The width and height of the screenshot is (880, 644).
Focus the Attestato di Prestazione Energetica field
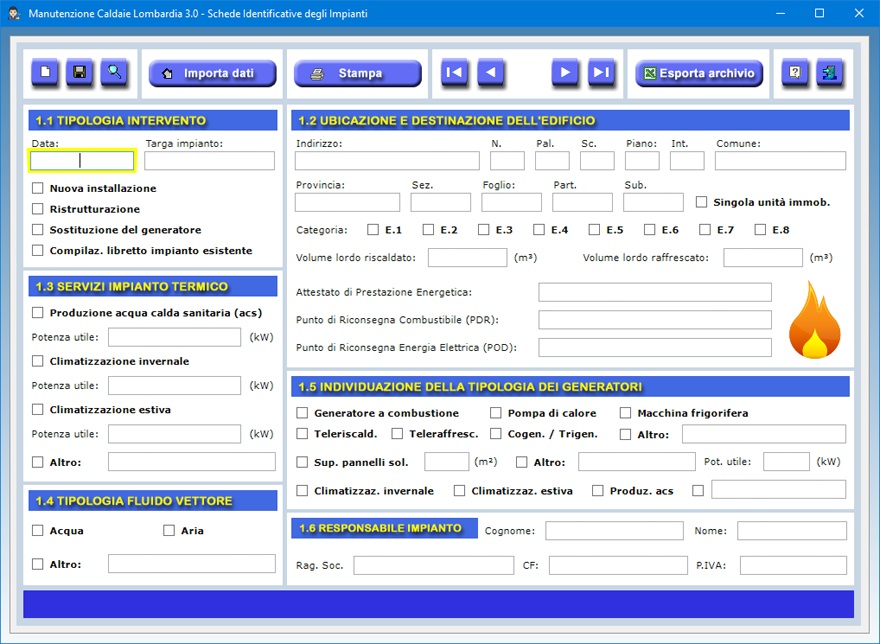click(x=655, y=292)
